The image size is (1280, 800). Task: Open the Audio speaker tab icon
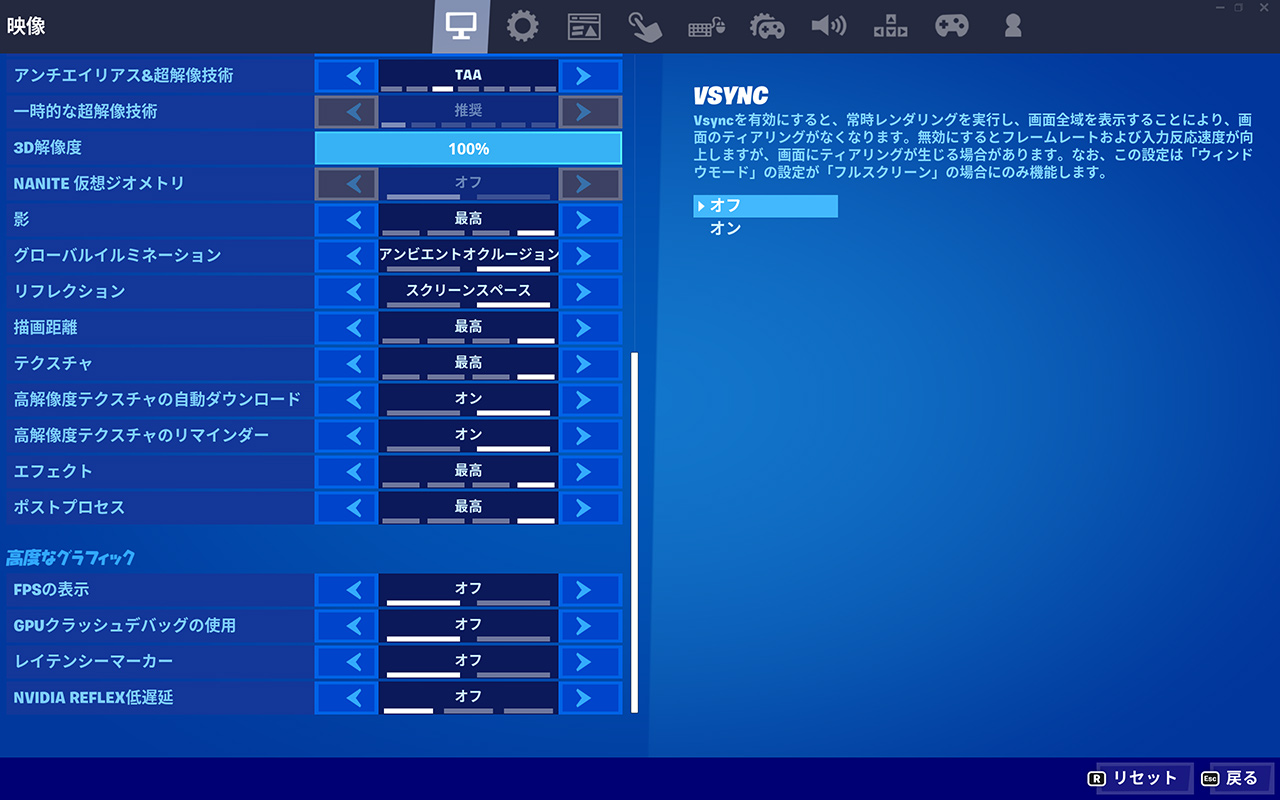[x=829, y=26]
